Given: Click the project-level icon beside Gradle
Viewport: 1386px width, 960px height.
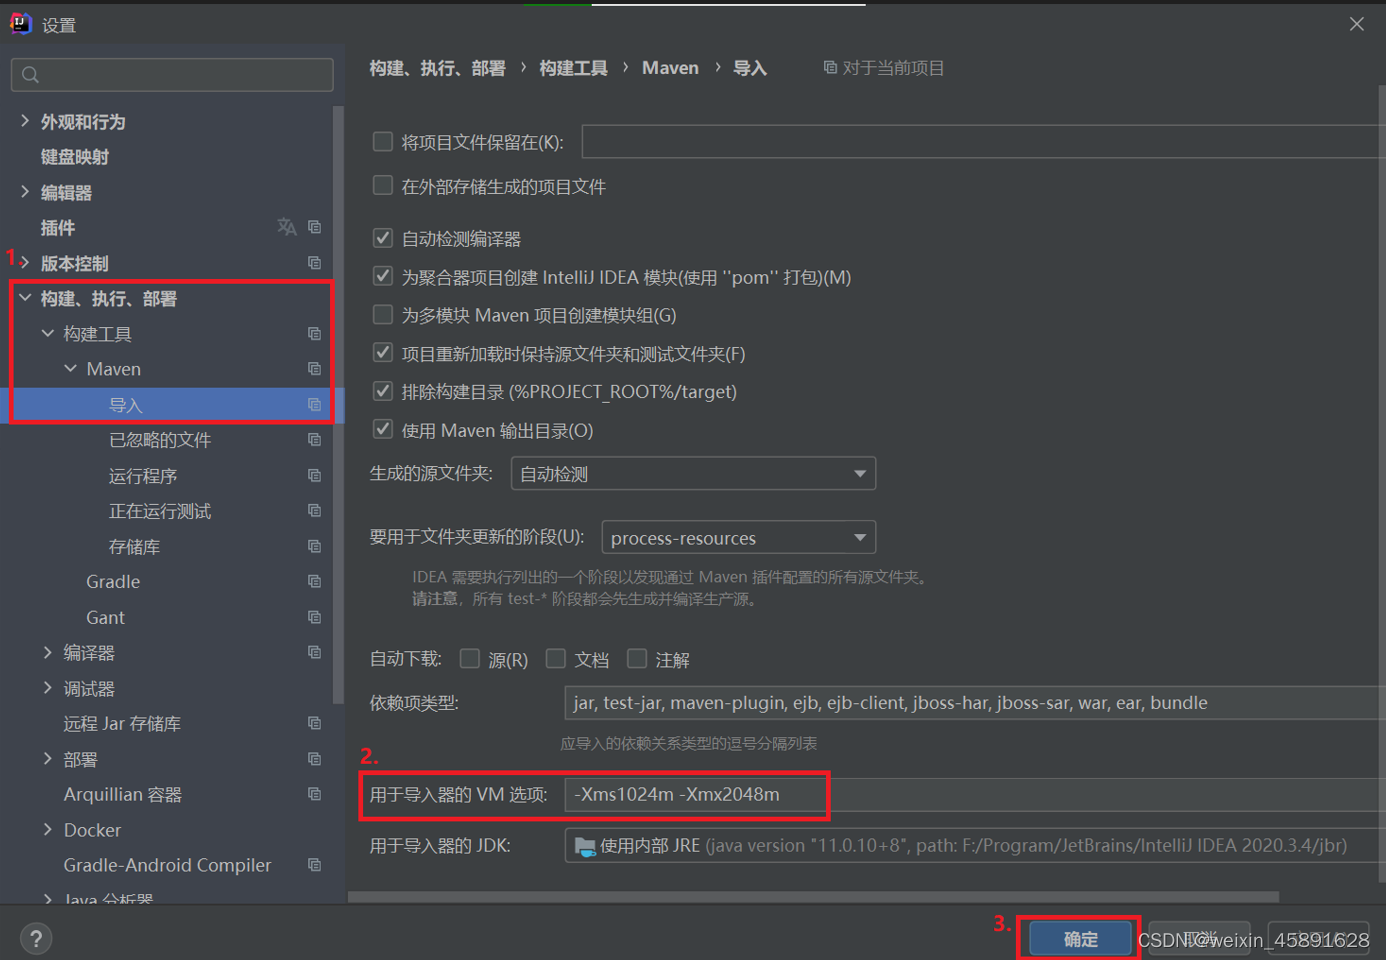Looking at the screenshot, I should [314, 582].
